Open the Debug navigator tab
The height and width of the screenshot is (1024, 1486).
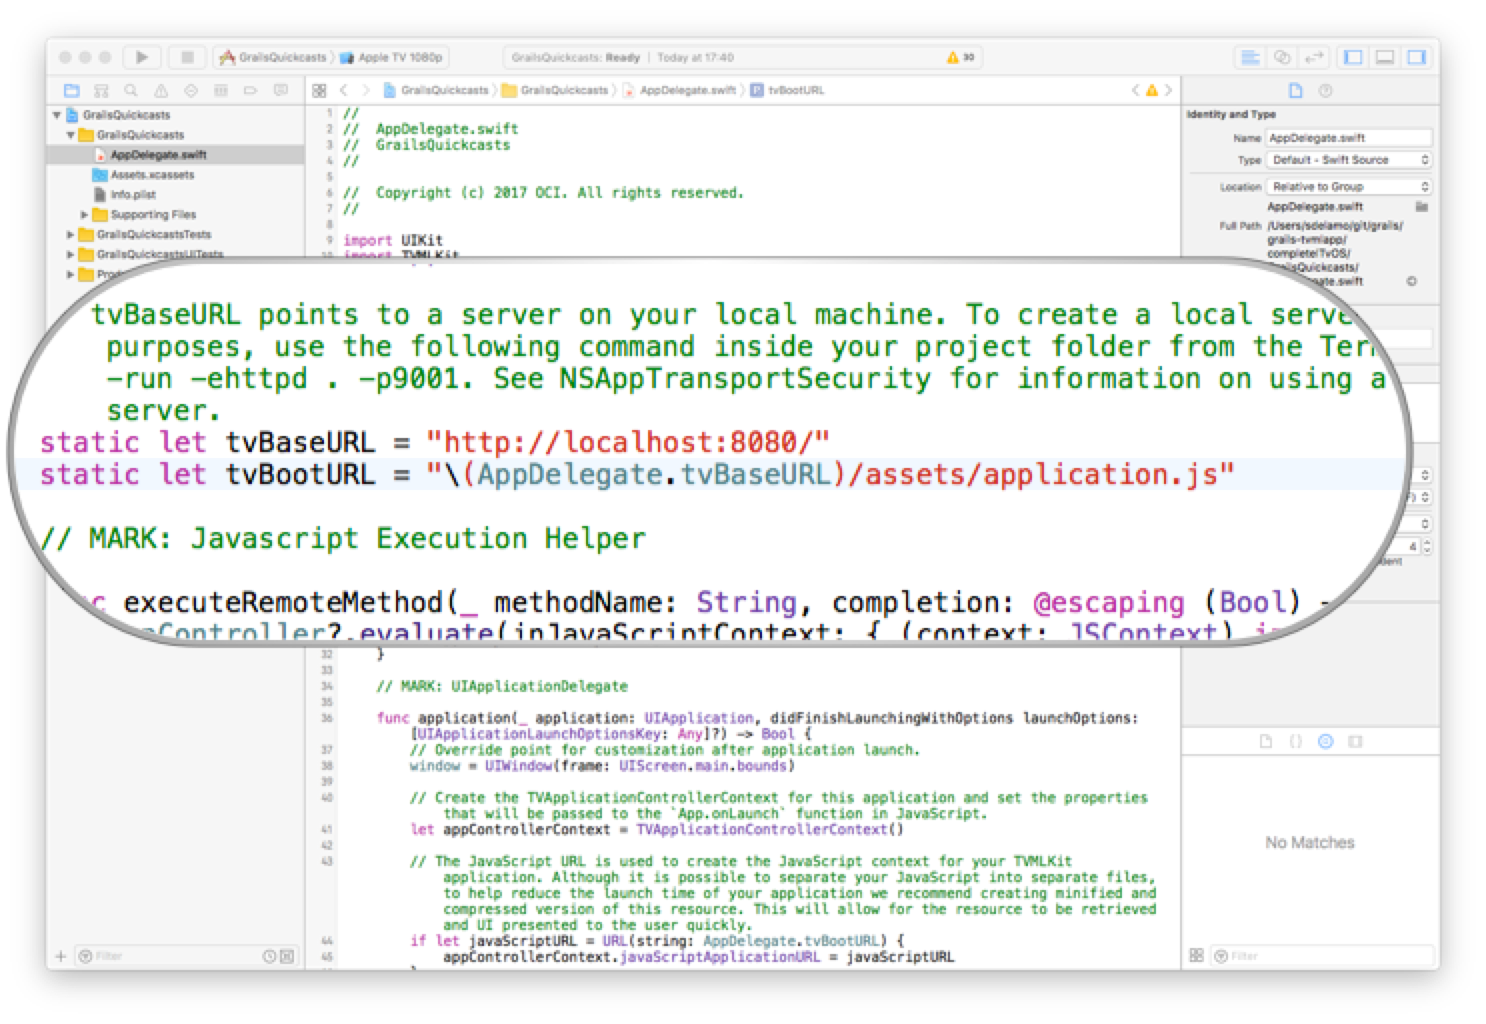[x=221, y=90]
